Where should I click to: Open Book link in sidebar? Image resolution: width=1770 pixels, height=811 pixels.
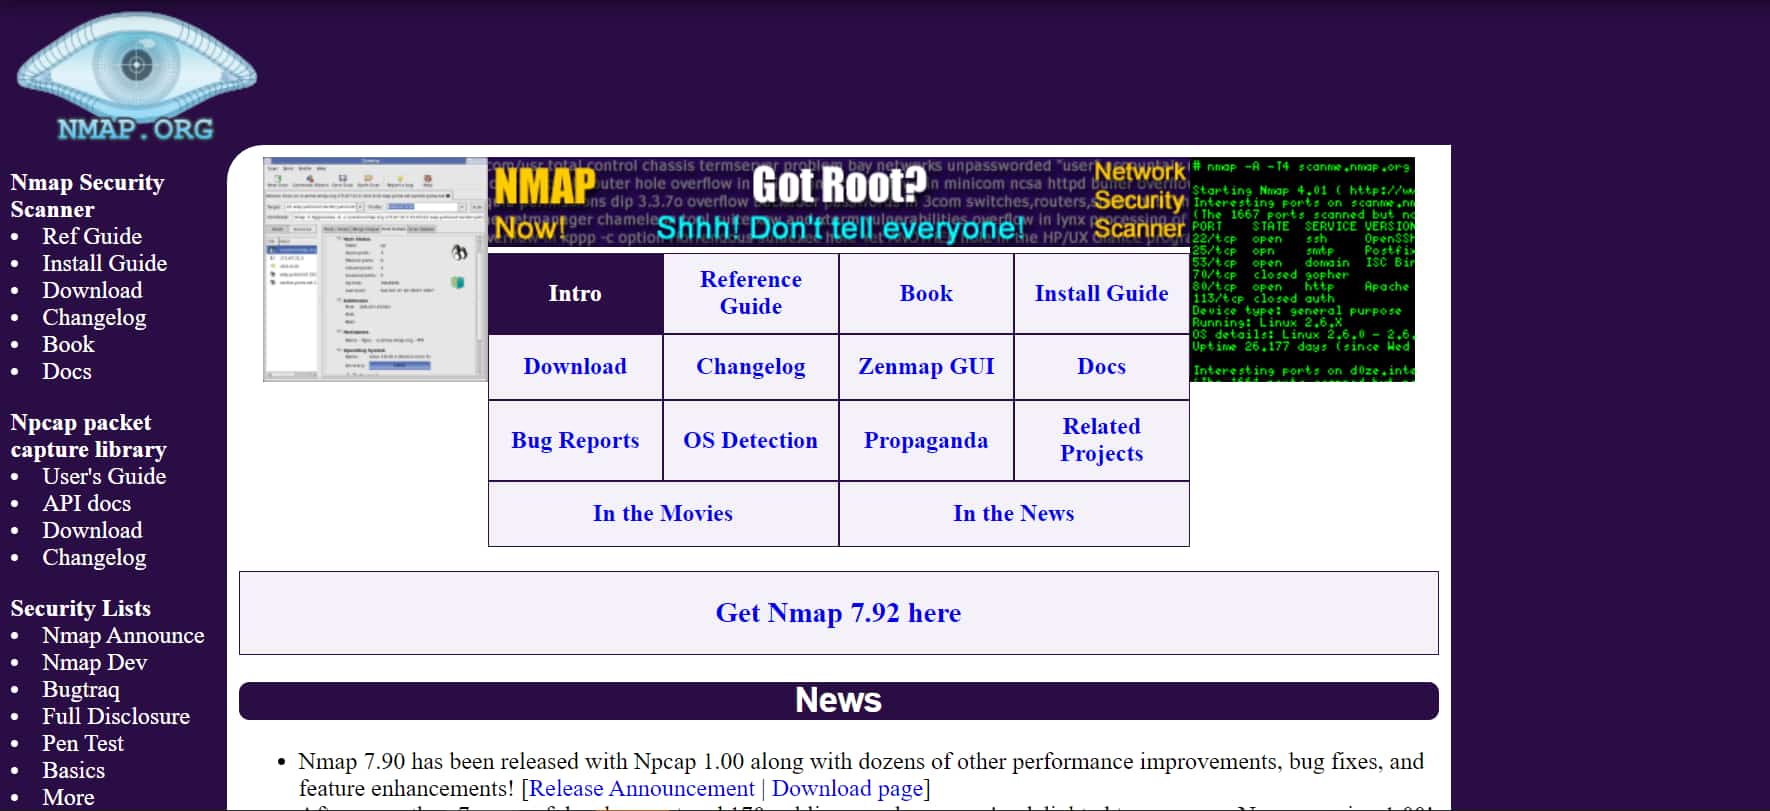(x=68, y=344)
